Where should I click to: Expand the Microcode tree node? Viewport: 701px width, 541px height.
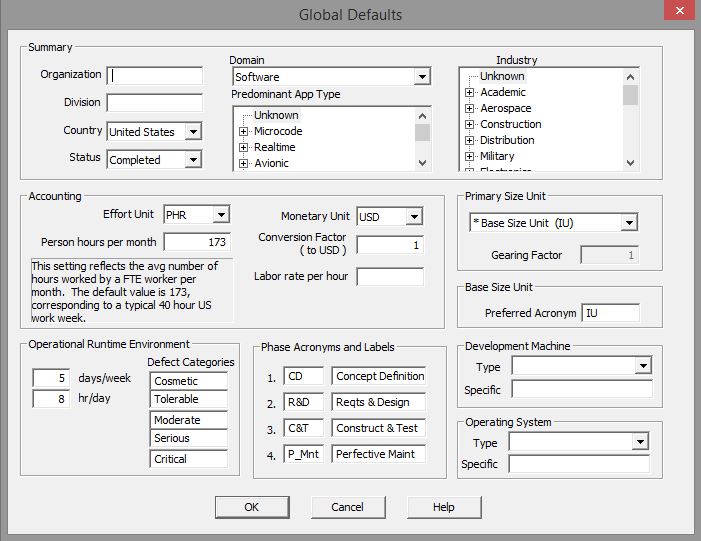pos(243,131)
